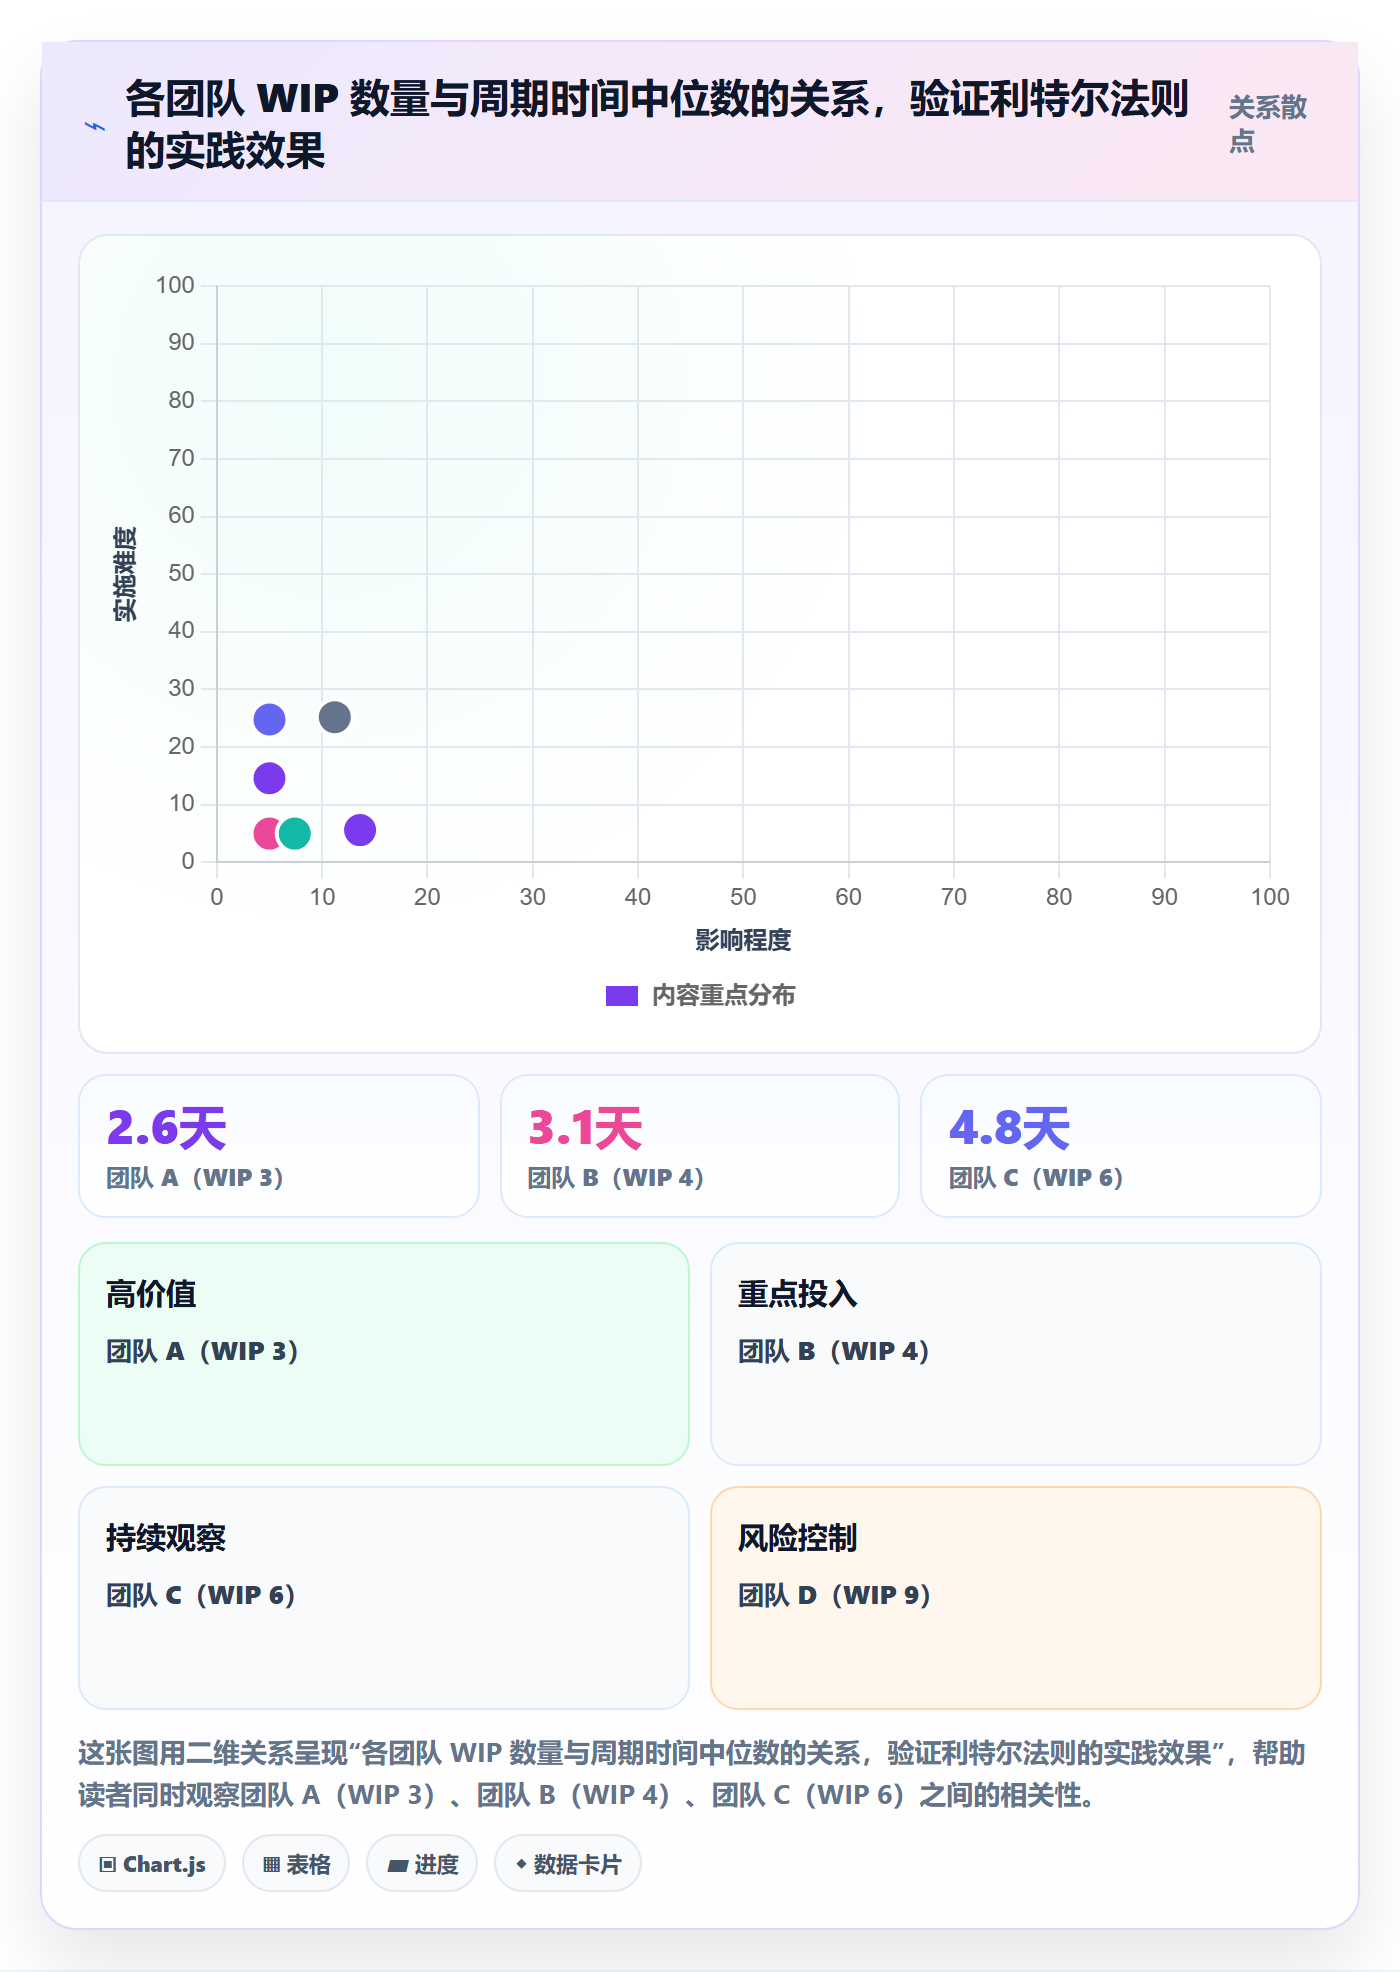Toggle the 内容重点分布 legend item
The image size is (1400, 1972).
[700, 996]
